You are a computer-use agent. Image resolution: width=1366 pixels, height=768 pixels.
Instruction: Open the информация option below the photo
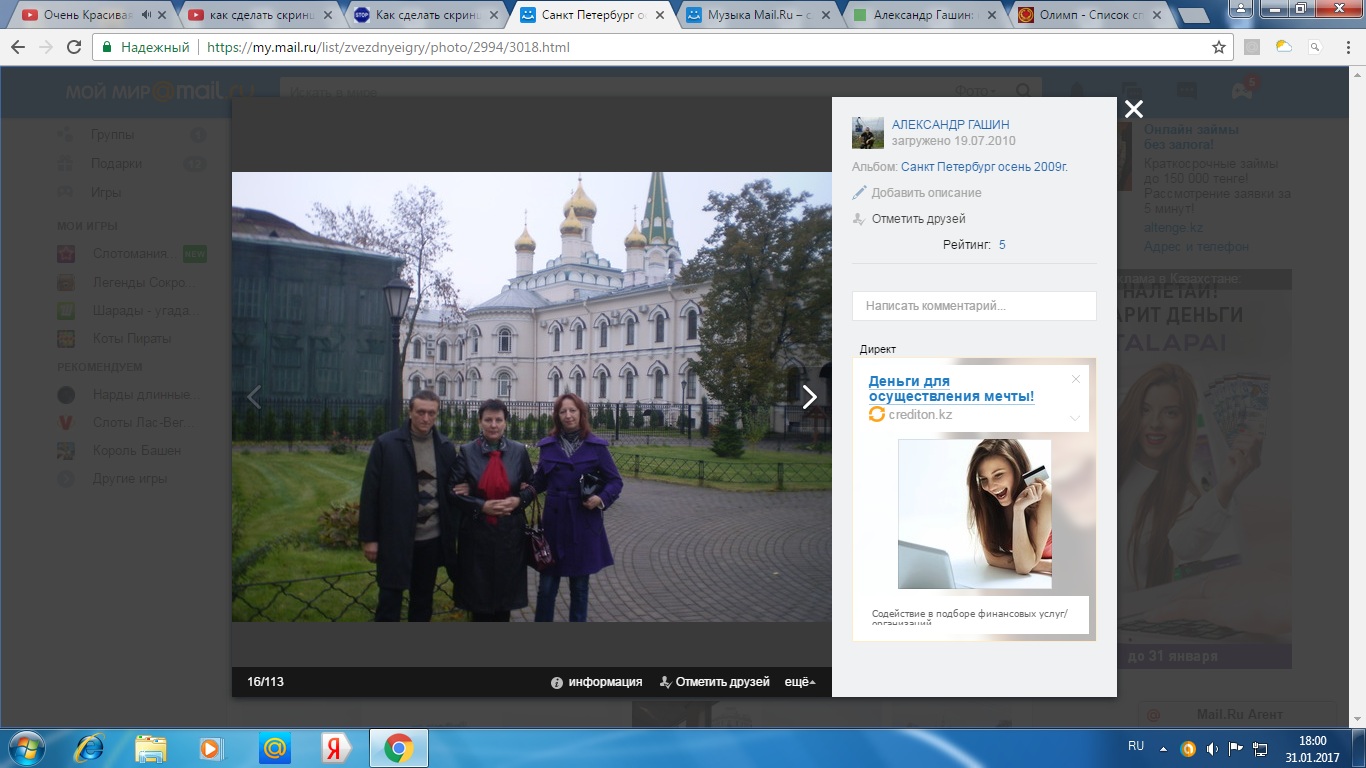(x=605, y=682)
